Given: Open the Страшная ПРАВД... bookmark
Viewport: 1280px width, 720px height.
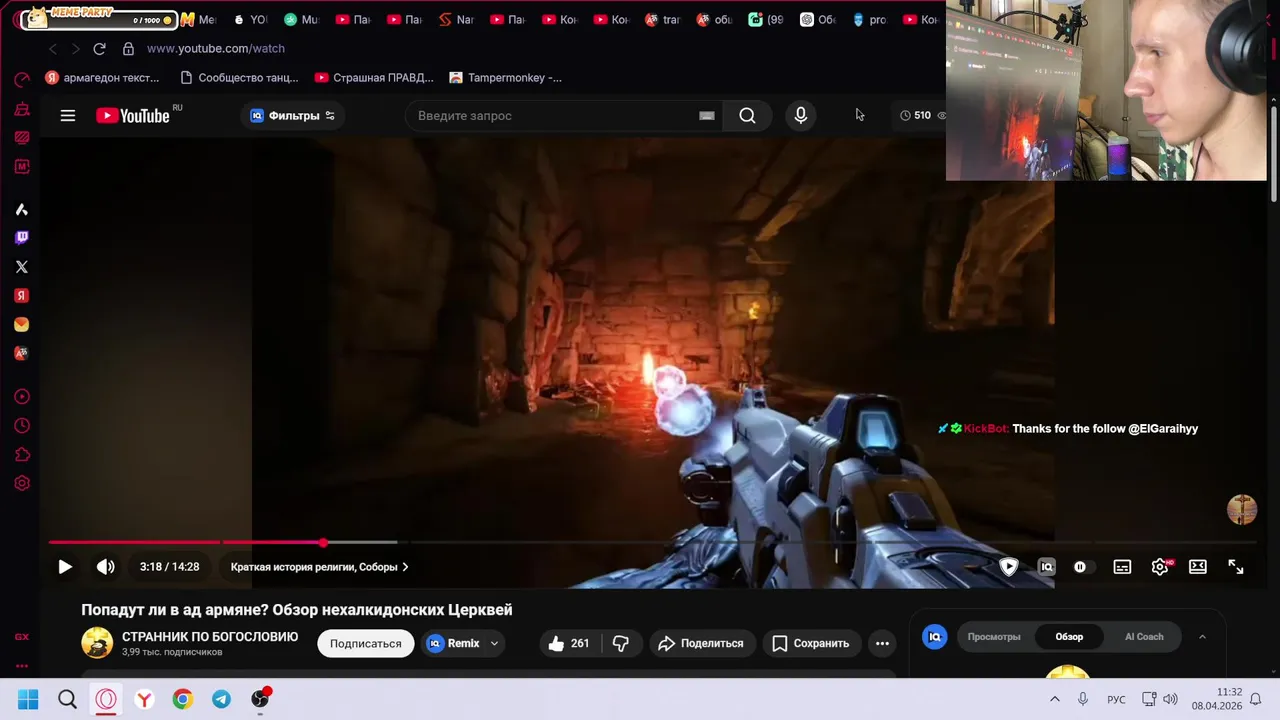Looking at the screenshot, I should coord(374,78).
